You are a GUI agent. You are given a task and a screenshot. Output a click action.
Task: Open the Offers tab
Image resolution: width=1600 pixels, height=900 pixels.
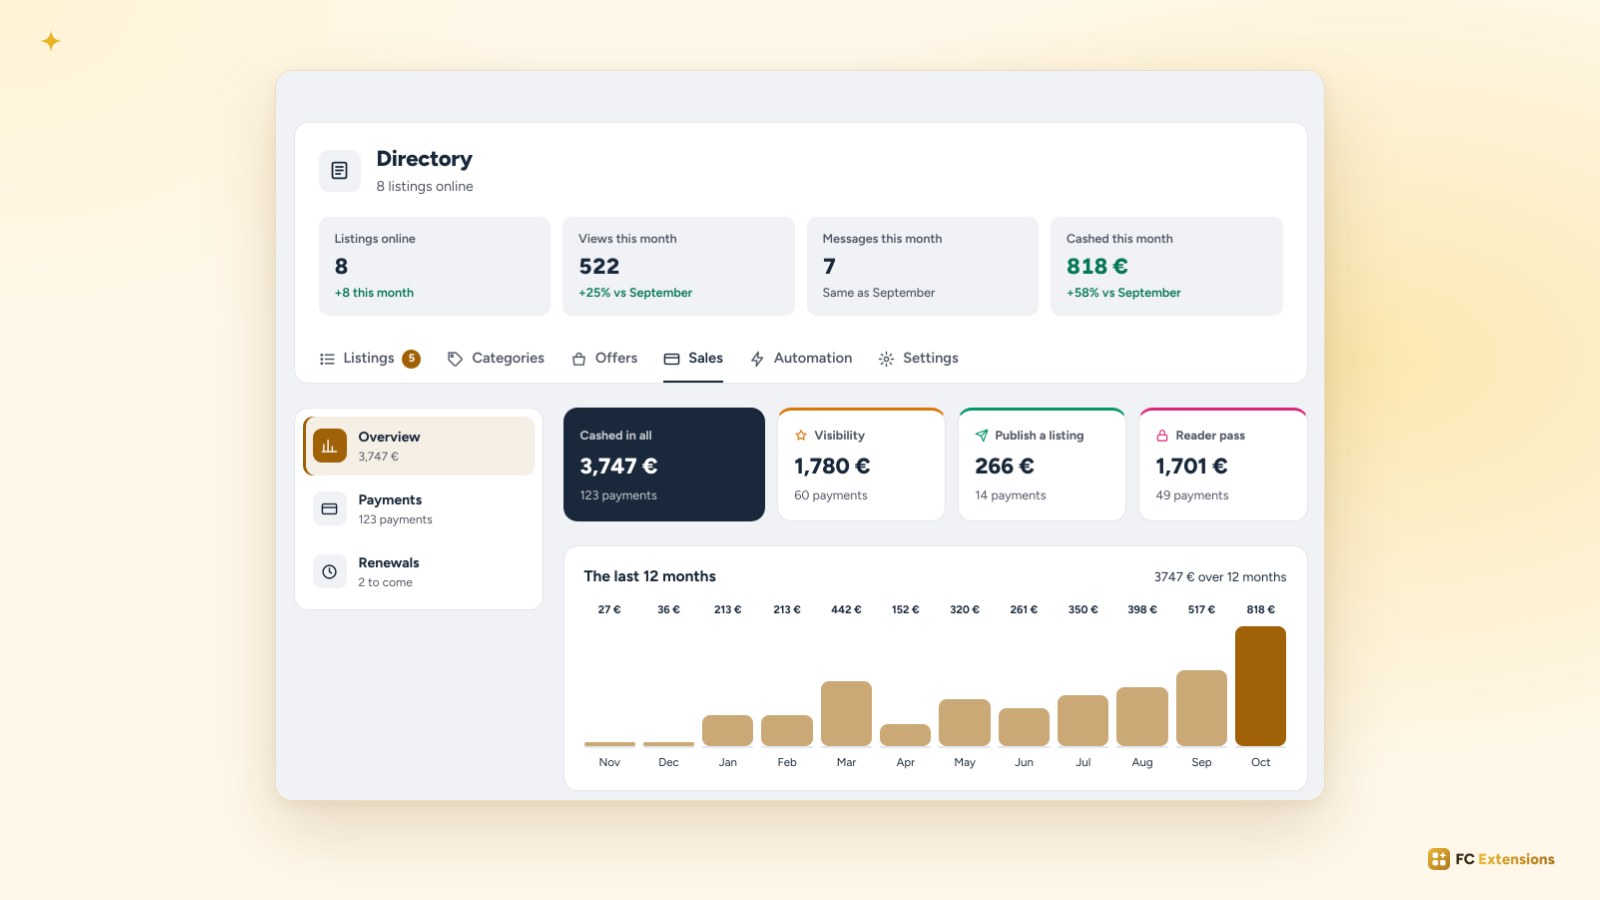click(x=604, y=358)
